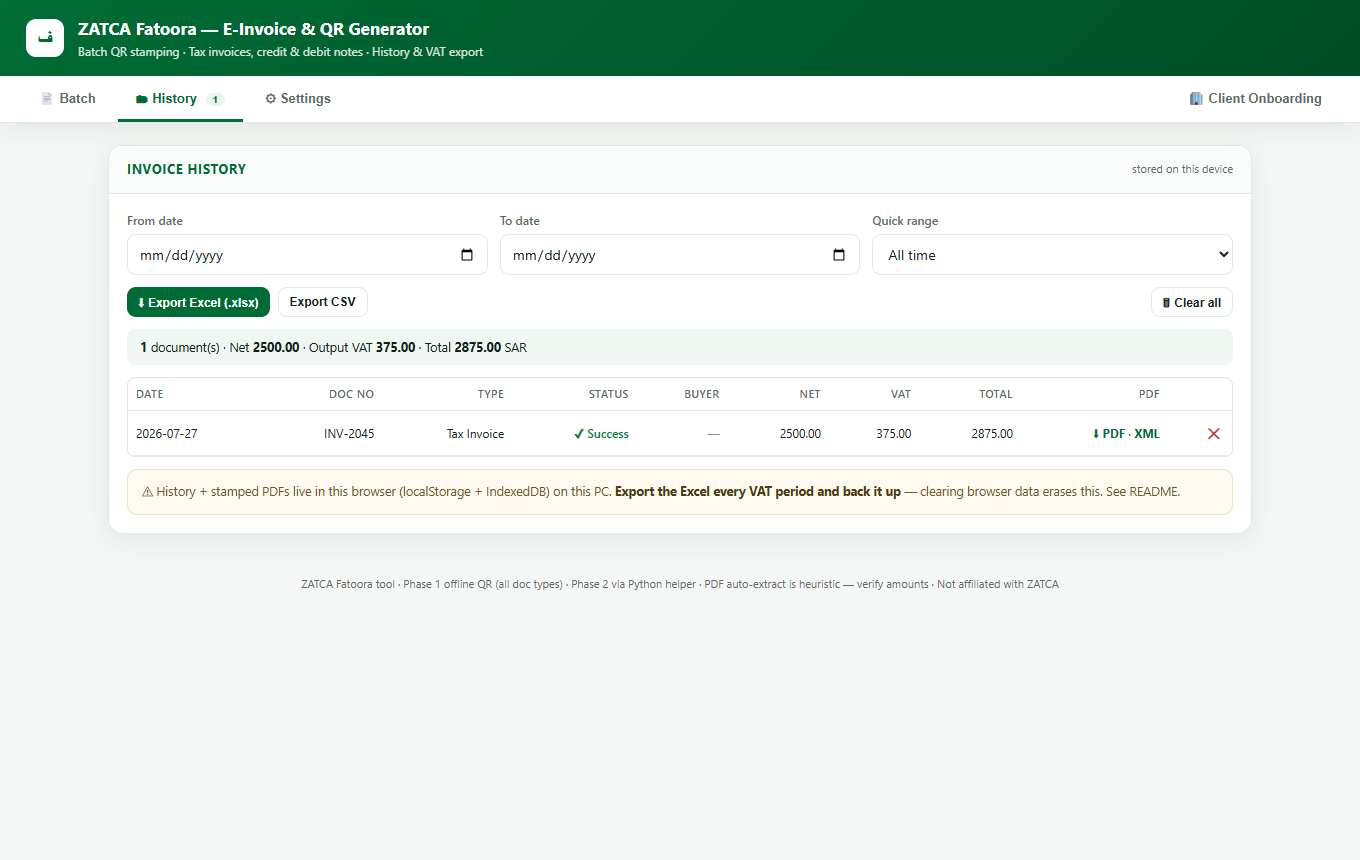Expand the Quick range dropdown
This screenshot has width=1360, height=860.
click(x=1052, y=255)
